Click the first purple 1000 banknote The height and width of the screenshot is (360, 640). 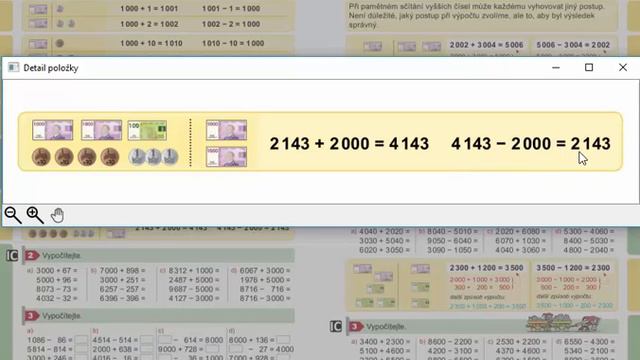53,130
